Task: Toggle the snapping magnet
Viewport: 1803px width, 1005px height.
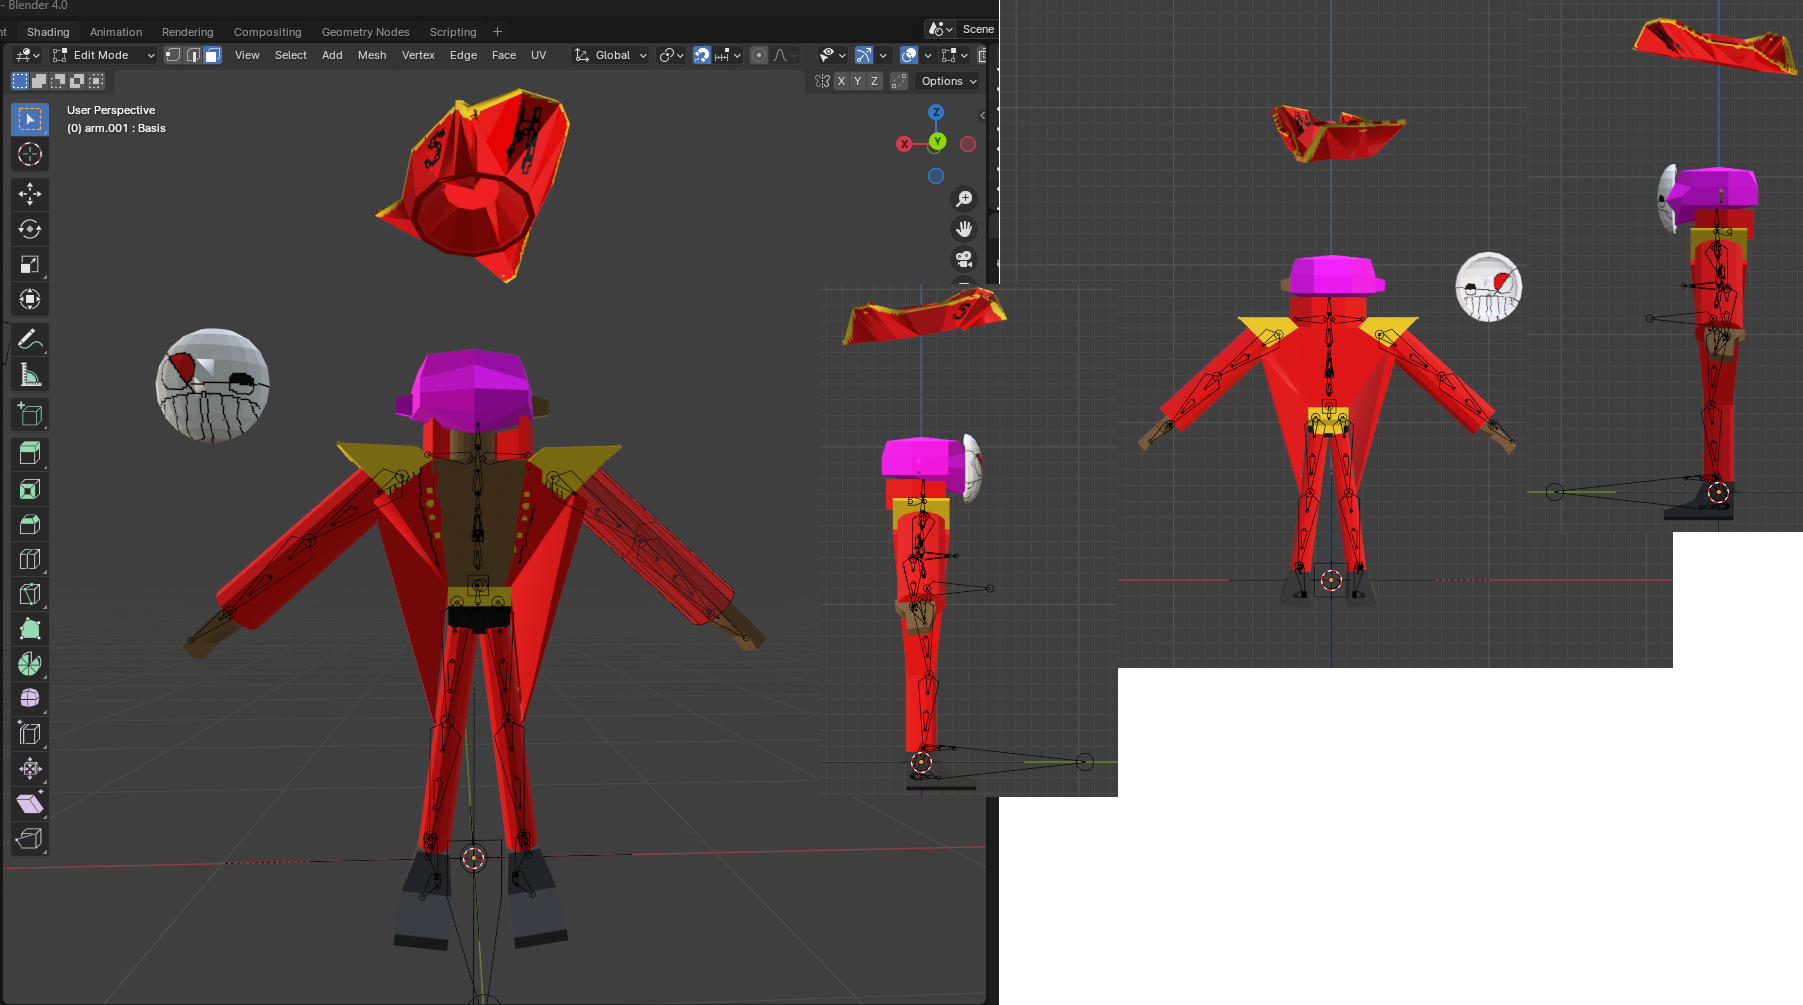Action: click(702, 55)
